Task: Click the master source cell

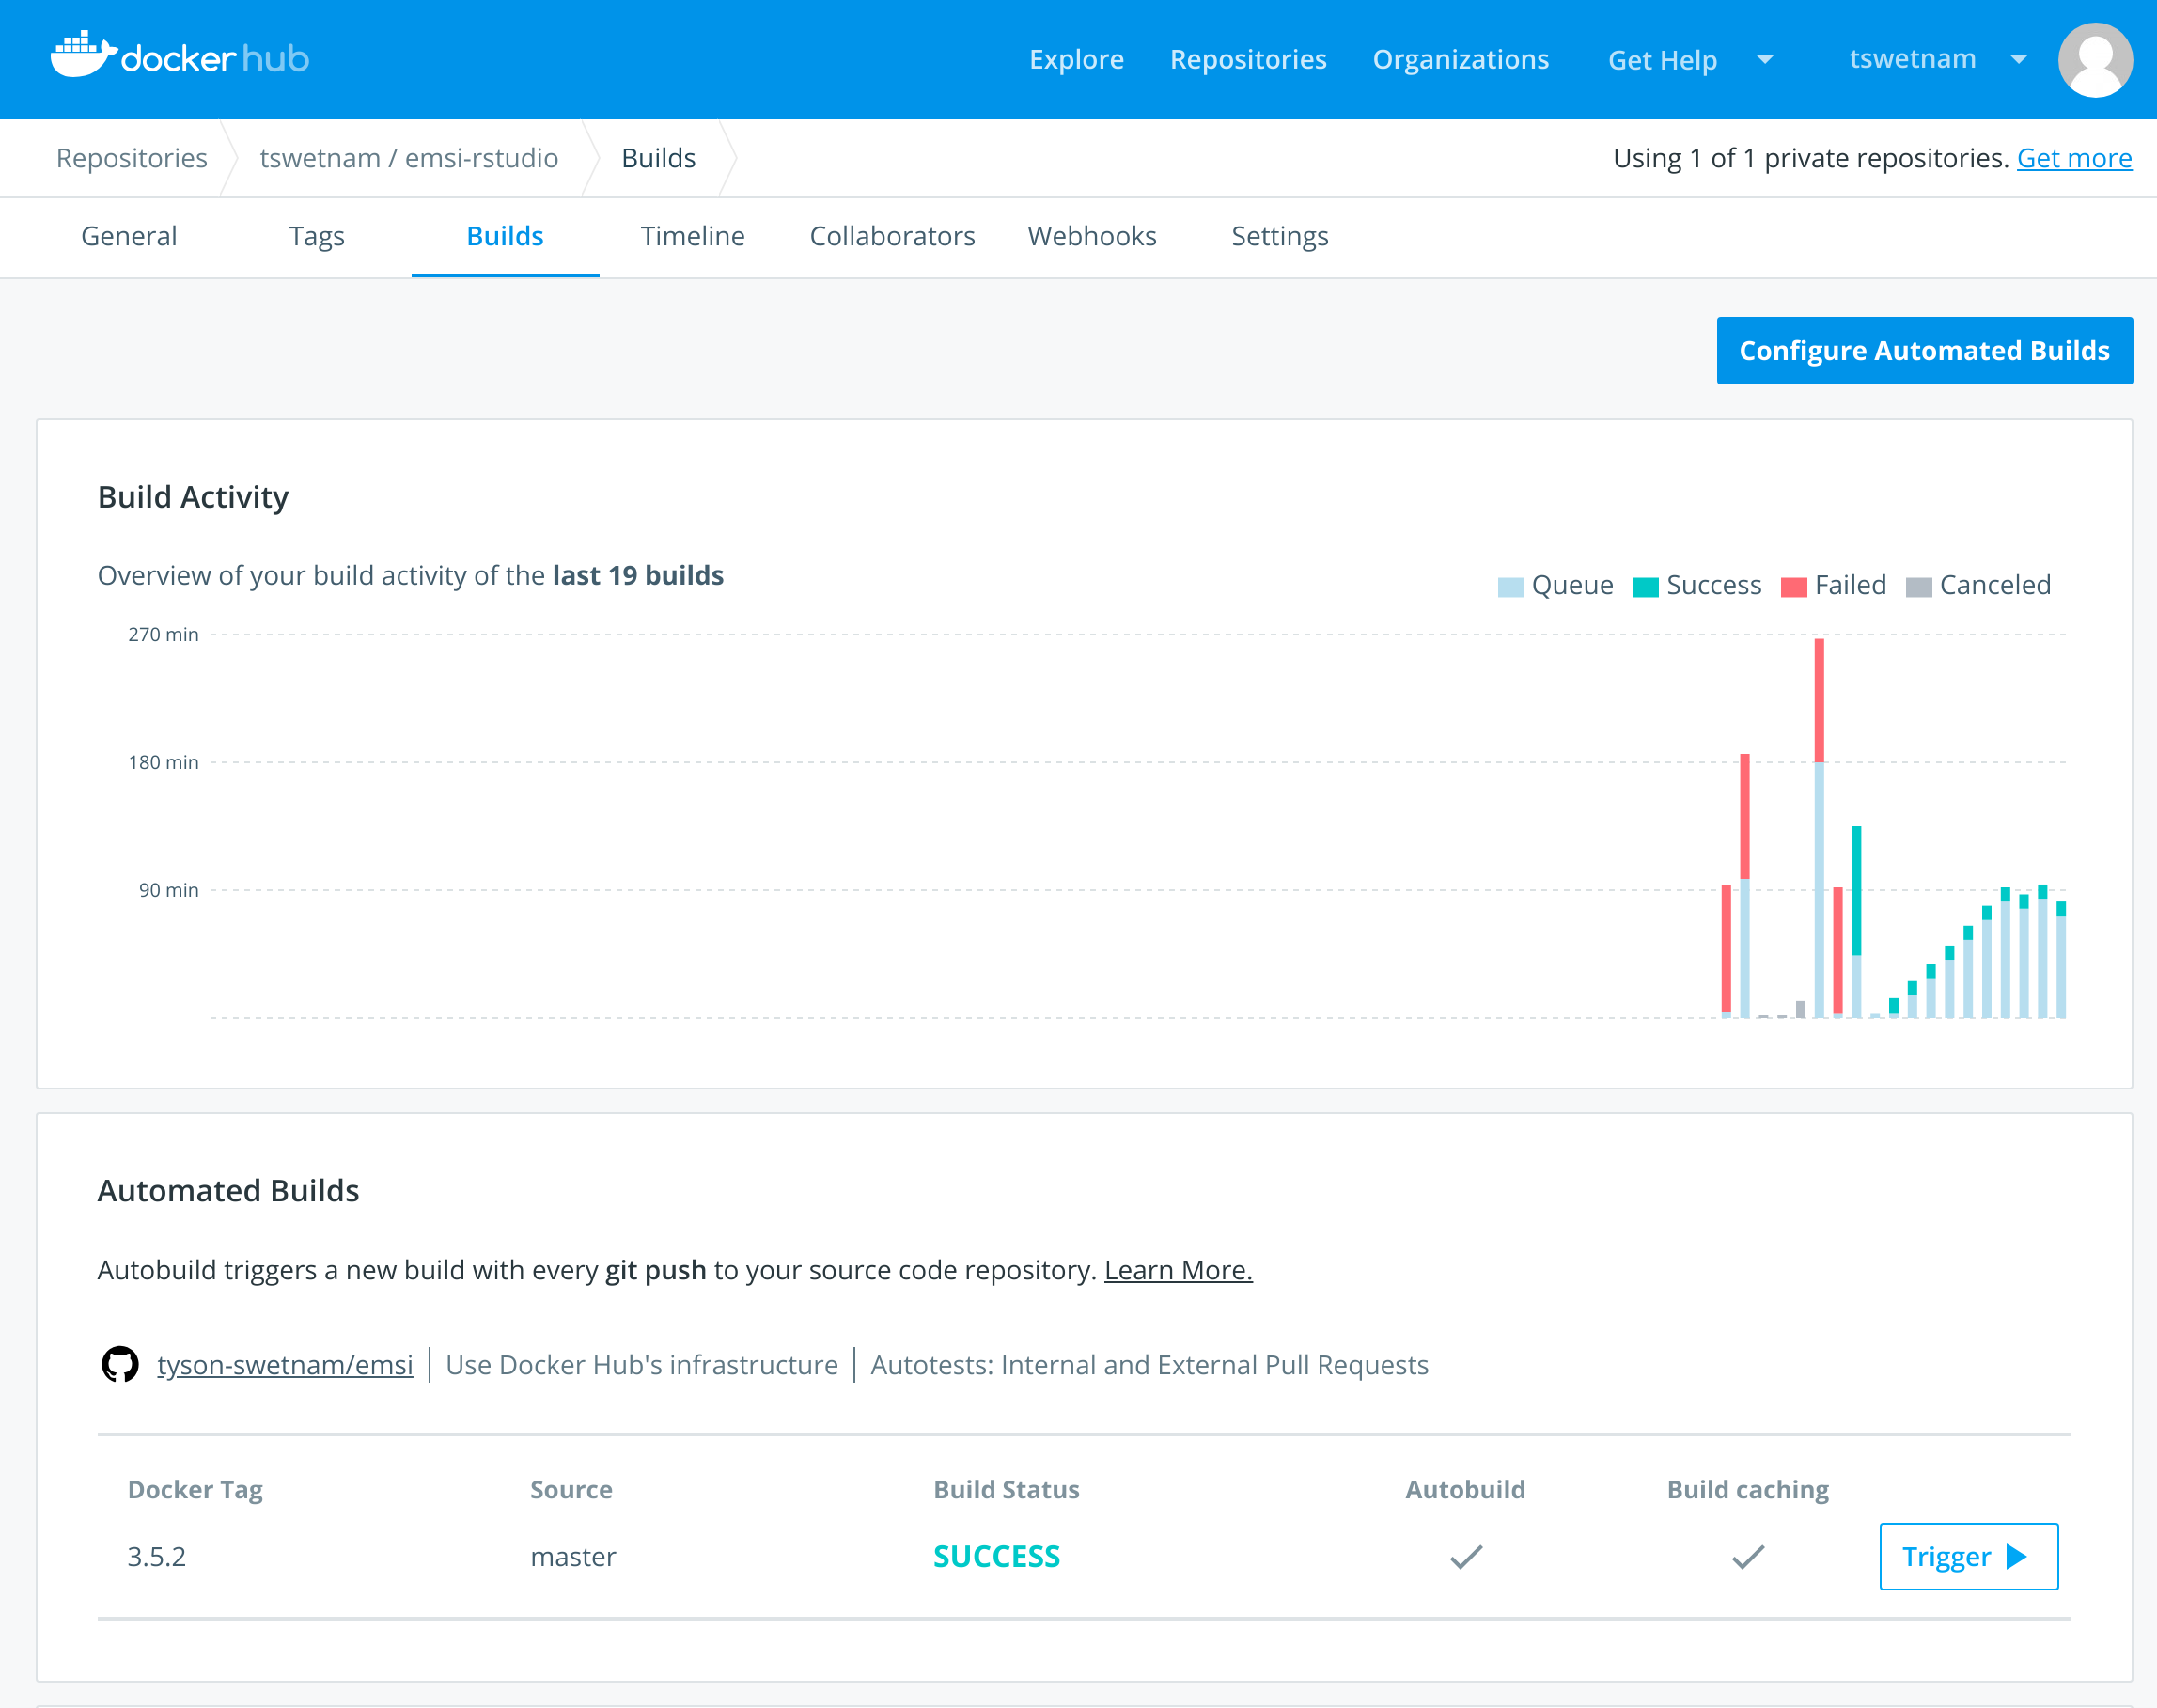Action: [573, 1556]
